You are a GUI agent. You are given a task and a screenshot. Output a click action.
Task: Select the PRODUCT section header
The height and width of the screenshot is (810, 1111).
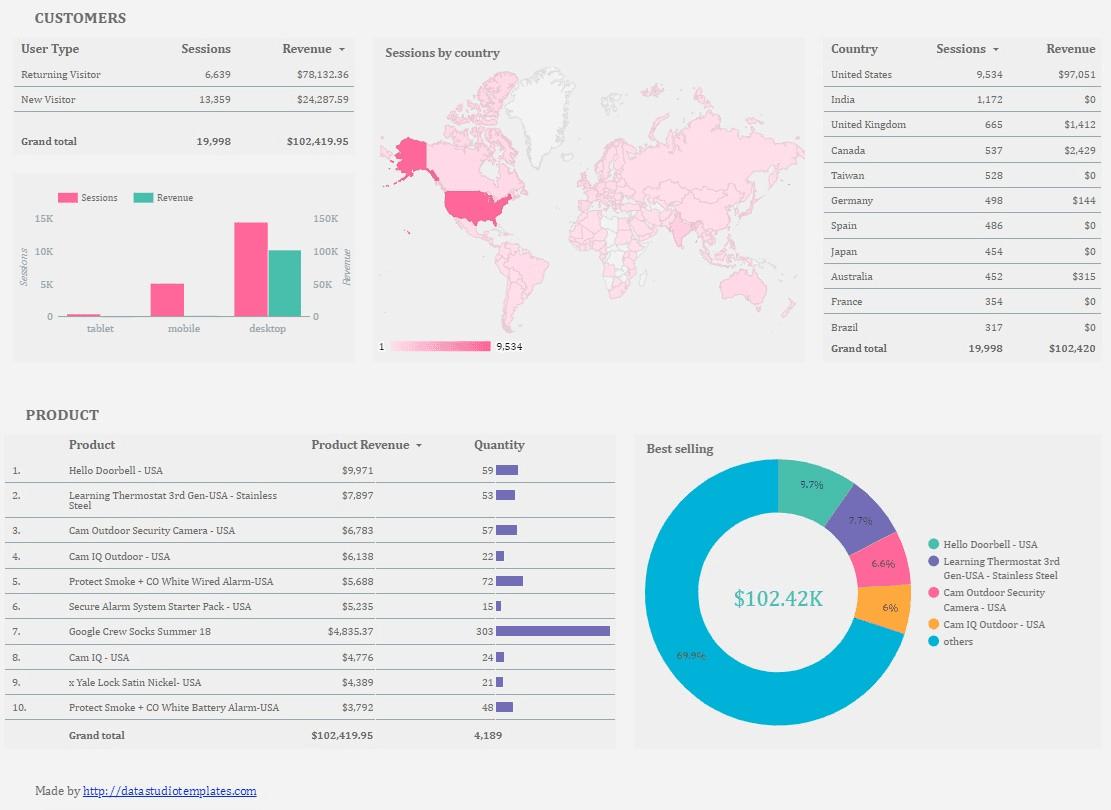click(62, 414)
